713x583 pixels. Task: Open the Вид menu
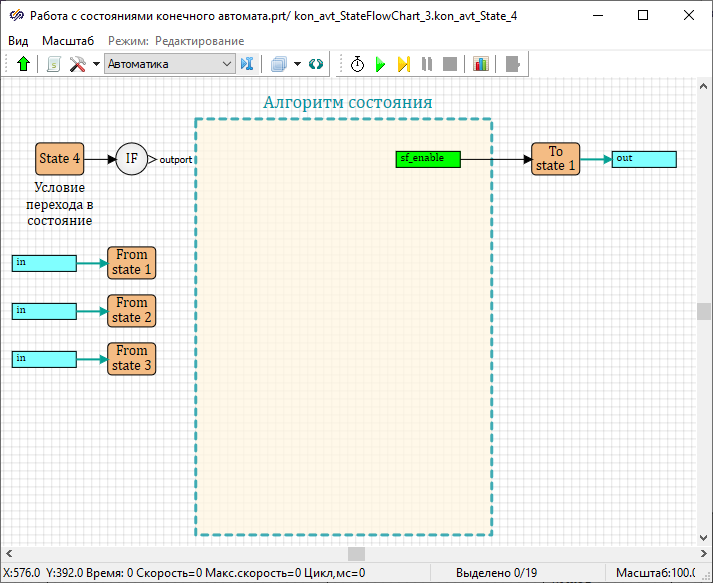(18, 40)
